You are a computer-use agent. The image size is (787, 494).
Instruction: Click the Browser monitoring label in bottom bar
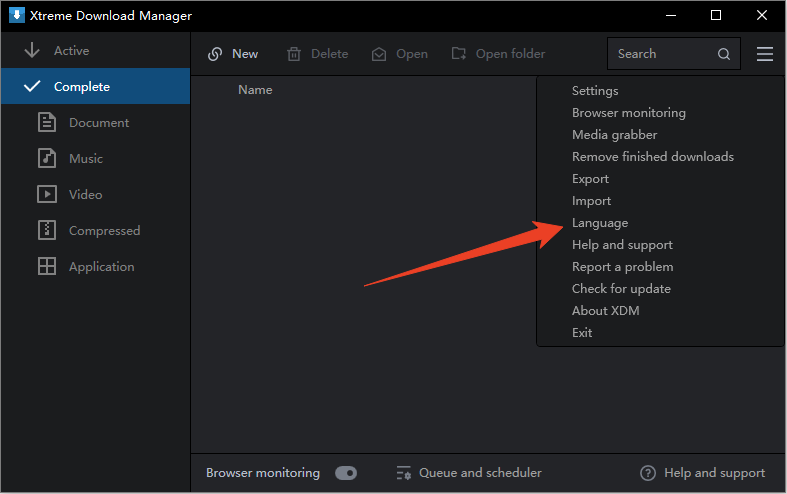[x=263, y=473]
